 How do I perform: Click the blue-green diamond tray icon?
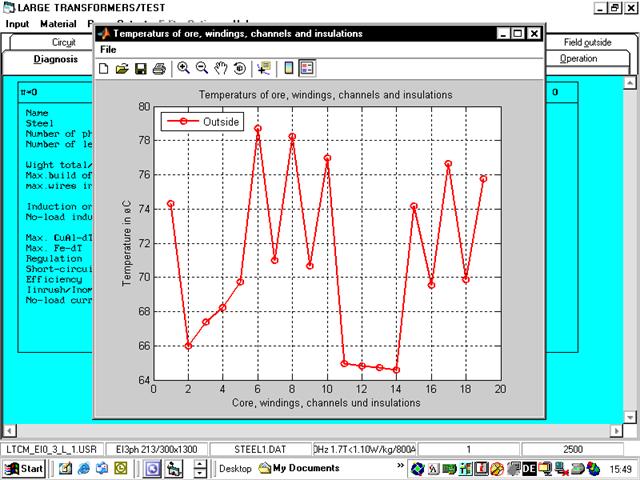[x=418, y=469]
